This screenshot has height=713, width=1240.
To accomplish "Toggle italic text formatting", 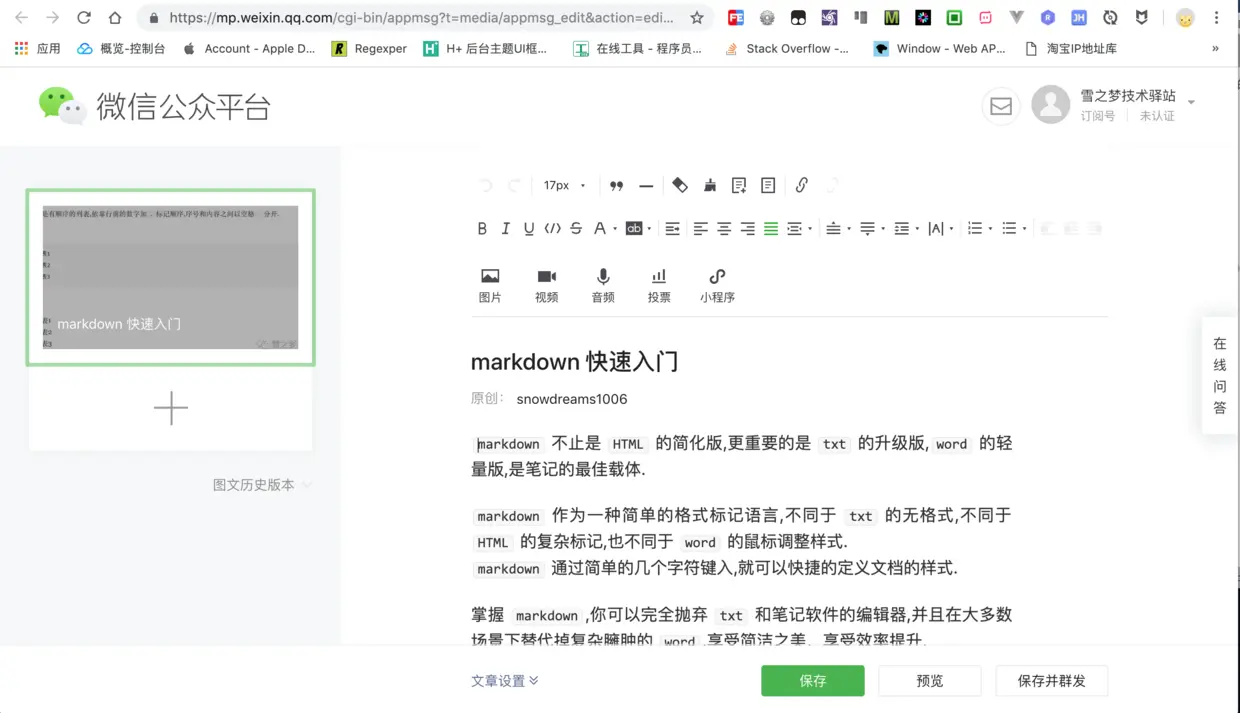I will tap(505, 228).
